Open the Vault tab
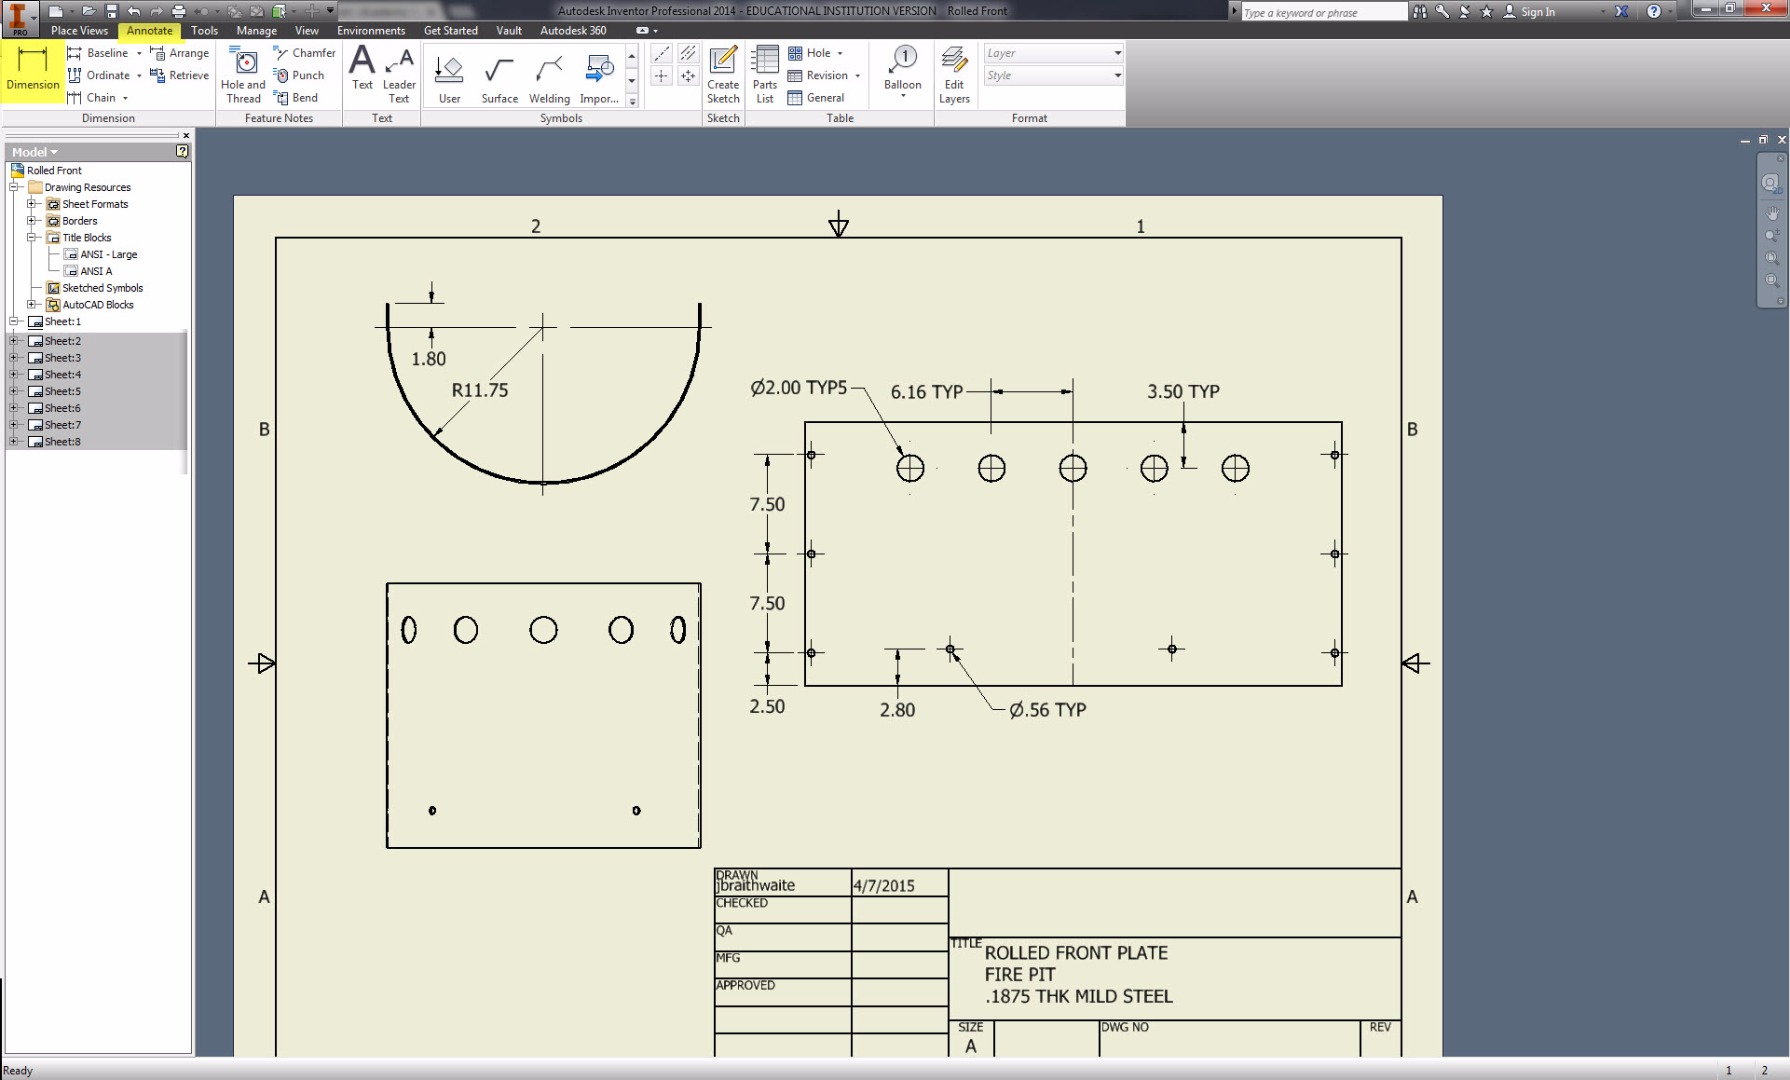The width and height of the screenshot is (1790, 1080). pos(509,31)
